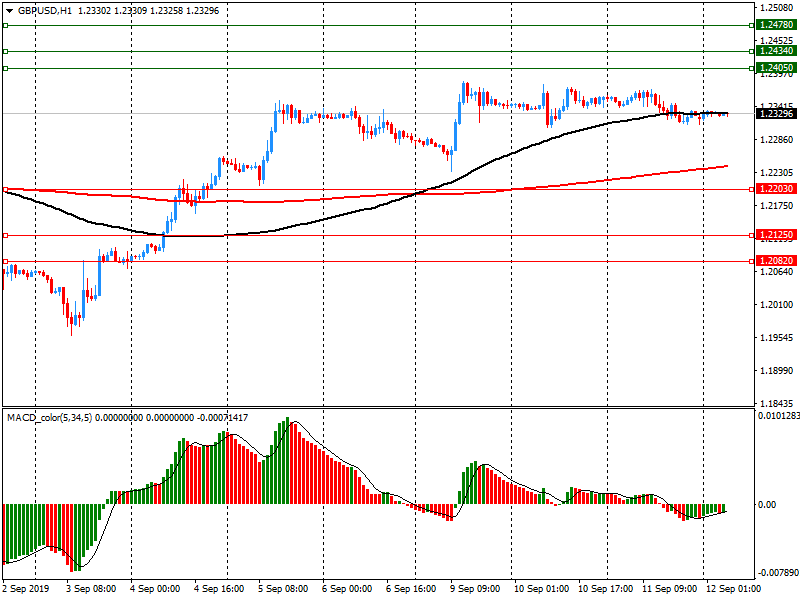The width and height of the screenshot is (800, 600).
Task: Select the 1.20820 red level label
Action: pos(776,261)
